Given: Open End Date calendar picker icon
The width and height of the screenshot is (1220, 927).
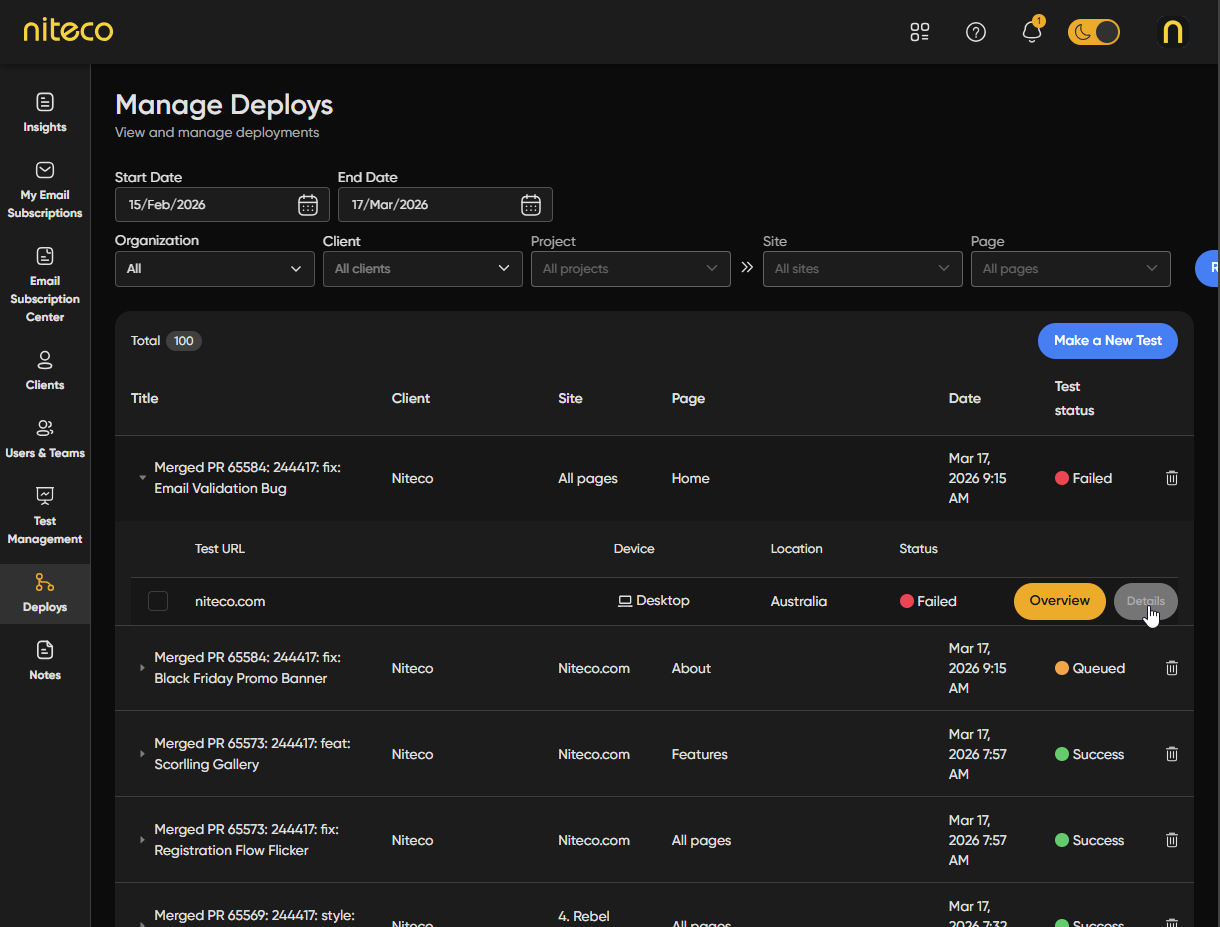Looking at the screenshot, I should 531,205.
